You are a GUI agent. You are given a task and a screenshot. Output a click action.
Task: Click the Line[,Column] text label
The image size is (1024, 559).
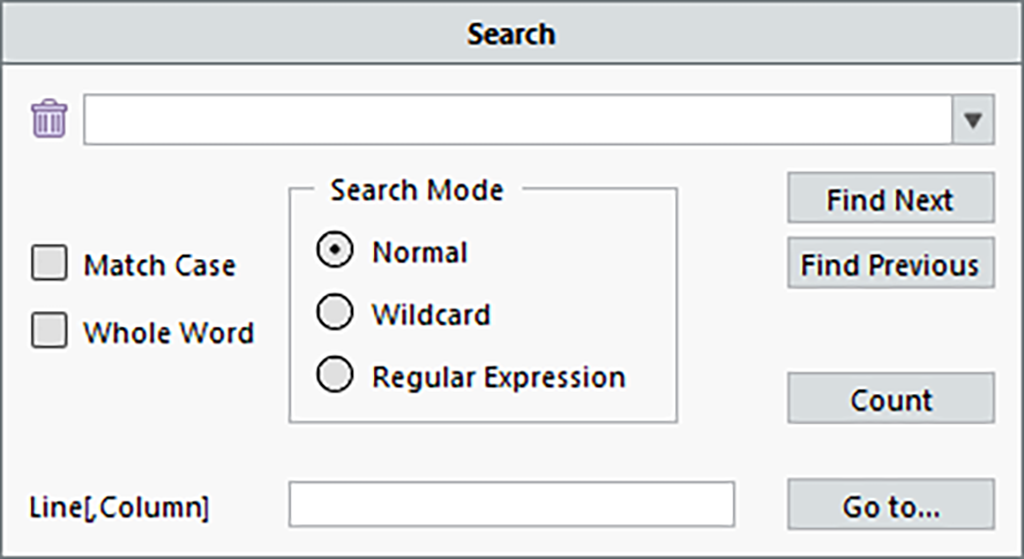click(119, 507)
